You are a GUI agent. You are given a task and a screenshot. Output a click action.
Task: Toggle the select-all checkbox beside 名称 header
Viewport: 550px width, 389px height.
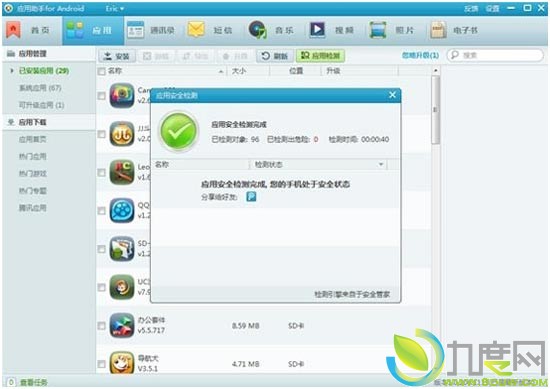pos(101,71)
